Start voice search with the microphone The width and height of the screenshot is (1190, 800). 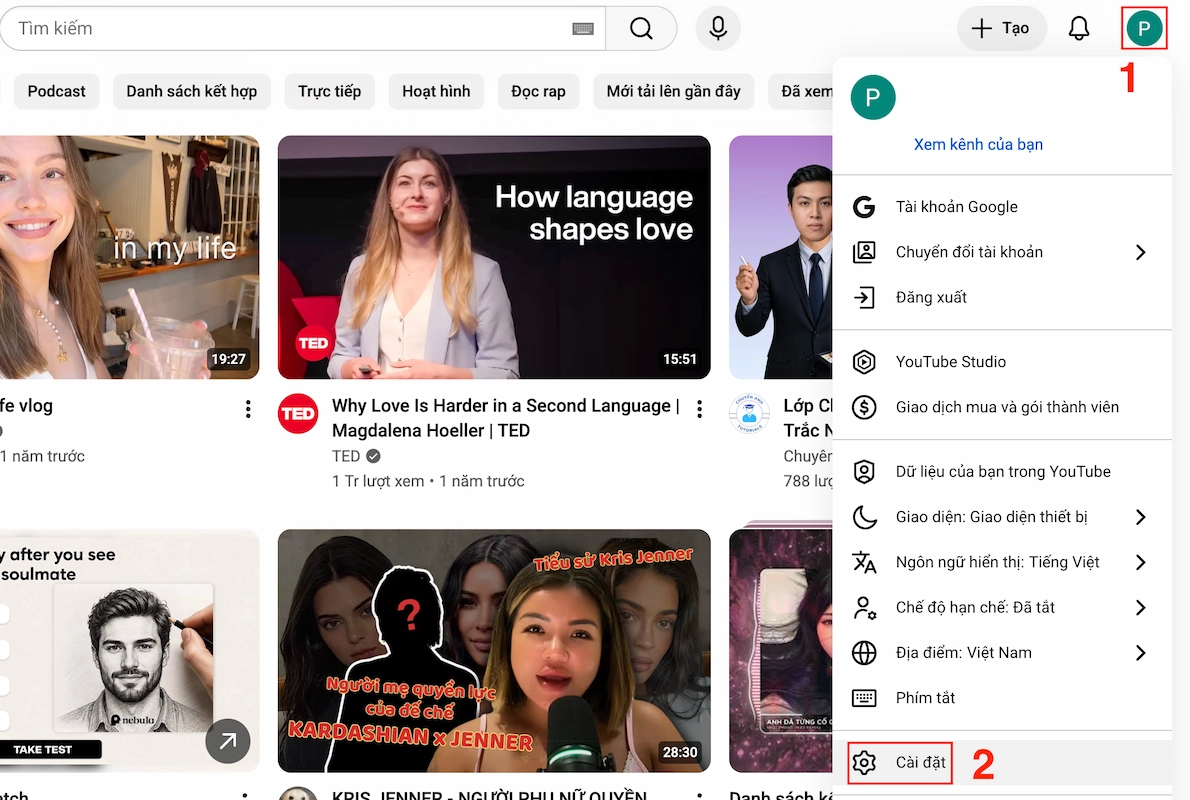click(x=718, y=29)
